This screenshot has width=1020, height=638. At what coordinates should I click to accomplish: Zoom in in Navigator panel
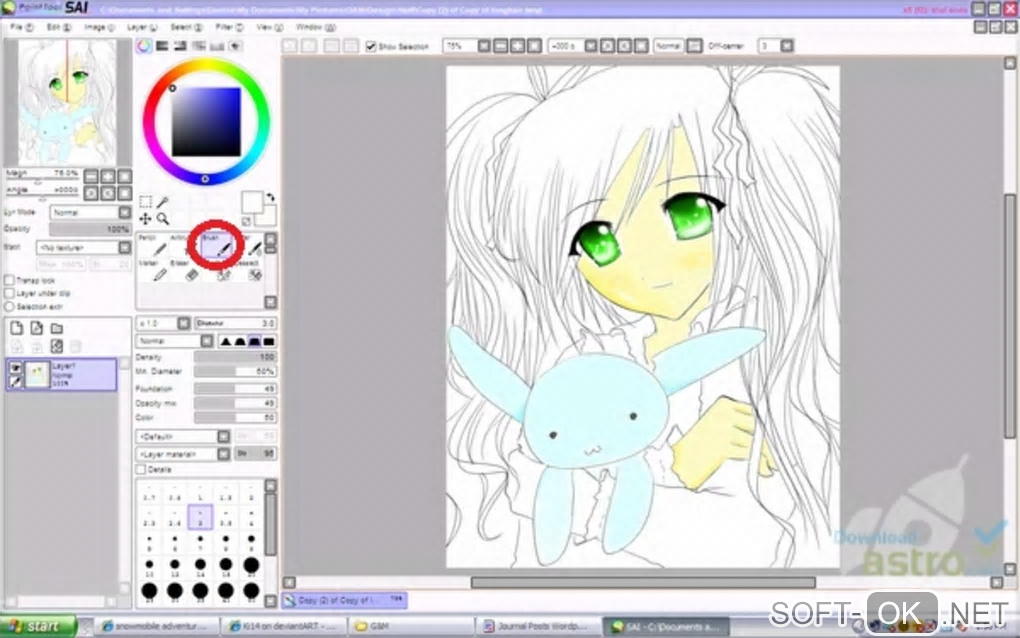click(108, 176)
